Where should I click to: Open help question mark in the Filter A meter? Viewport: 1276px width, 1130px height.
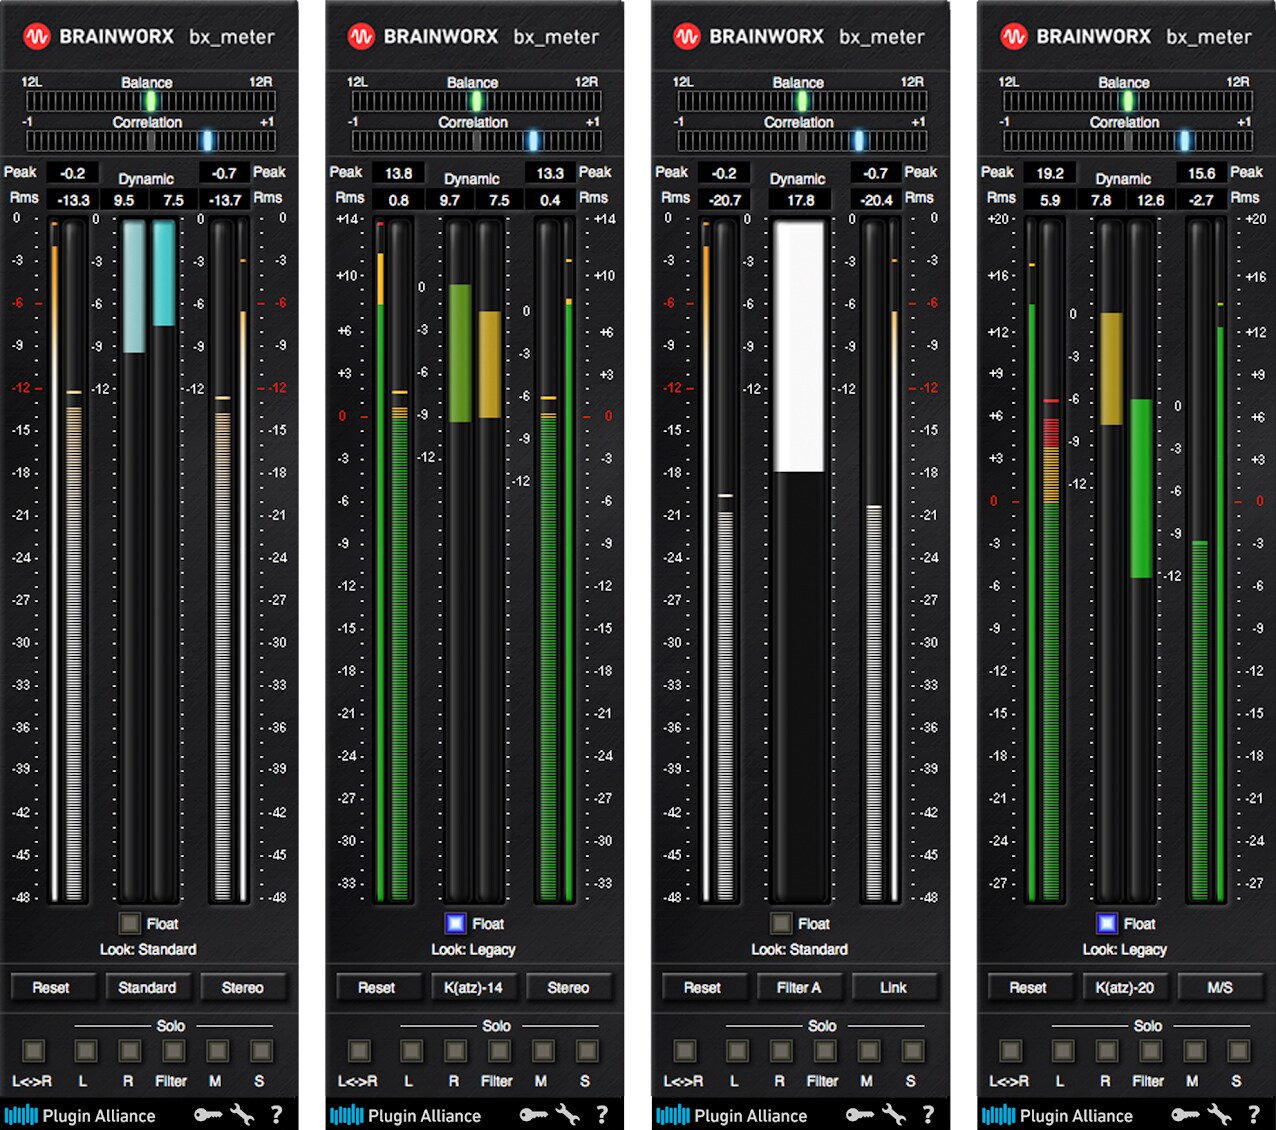(x=928, y=1115)
